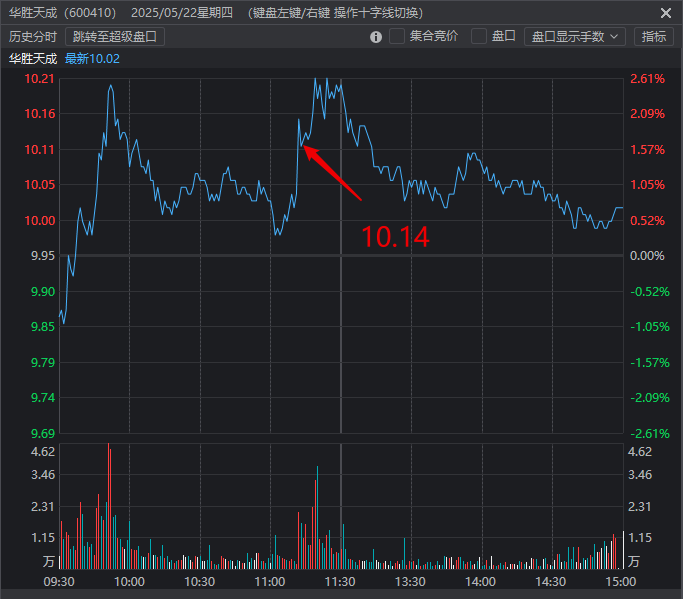
Task: Click the info icon beside 集合竞价
Action: point(376,37)
